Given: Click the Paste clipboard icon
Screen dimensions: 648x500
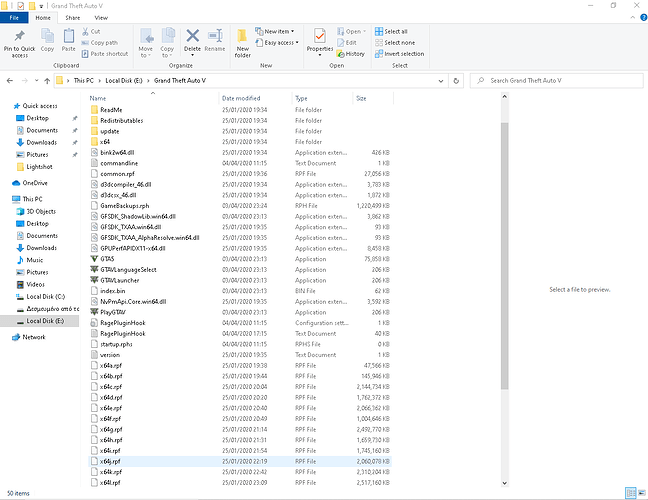Looking at the screenshot, I should click(x=69, y=36).
